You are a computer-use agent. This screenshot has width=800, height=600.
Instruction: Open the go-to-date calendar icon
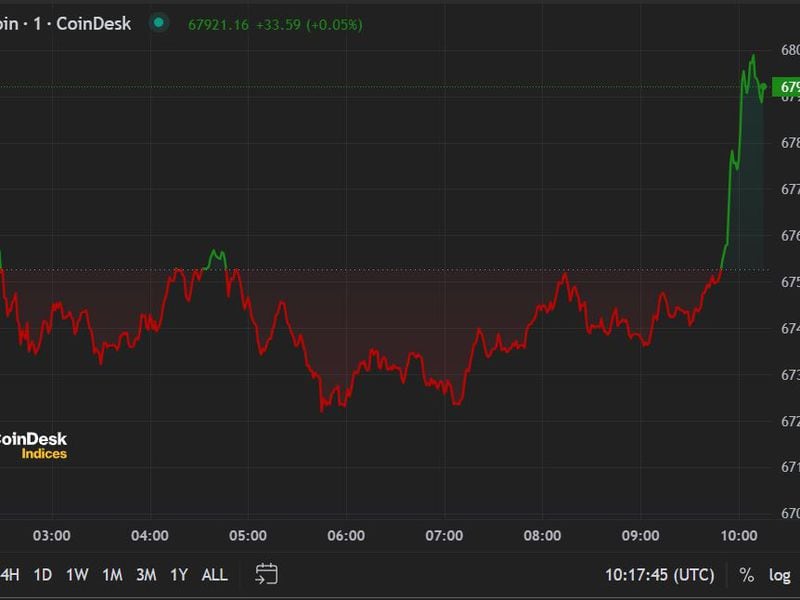(x=266, y=574)
